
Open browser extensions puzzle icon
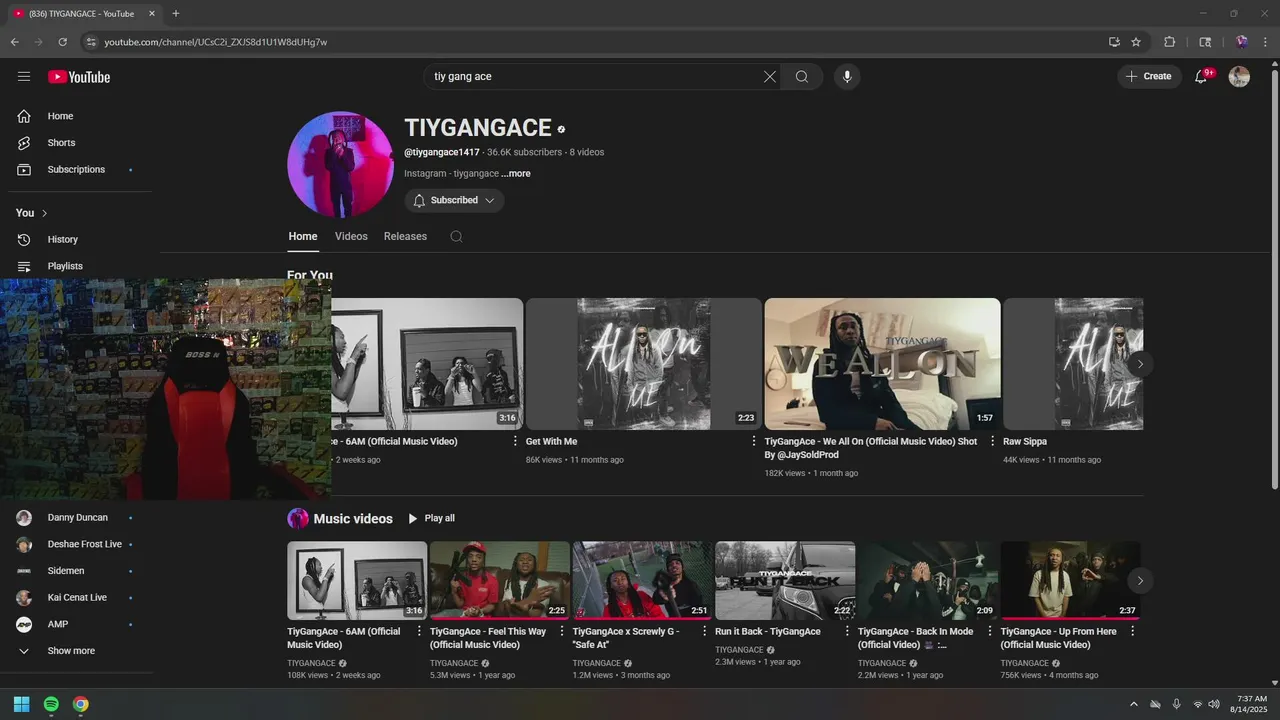pyautogui.click(x=1169, y=42)
